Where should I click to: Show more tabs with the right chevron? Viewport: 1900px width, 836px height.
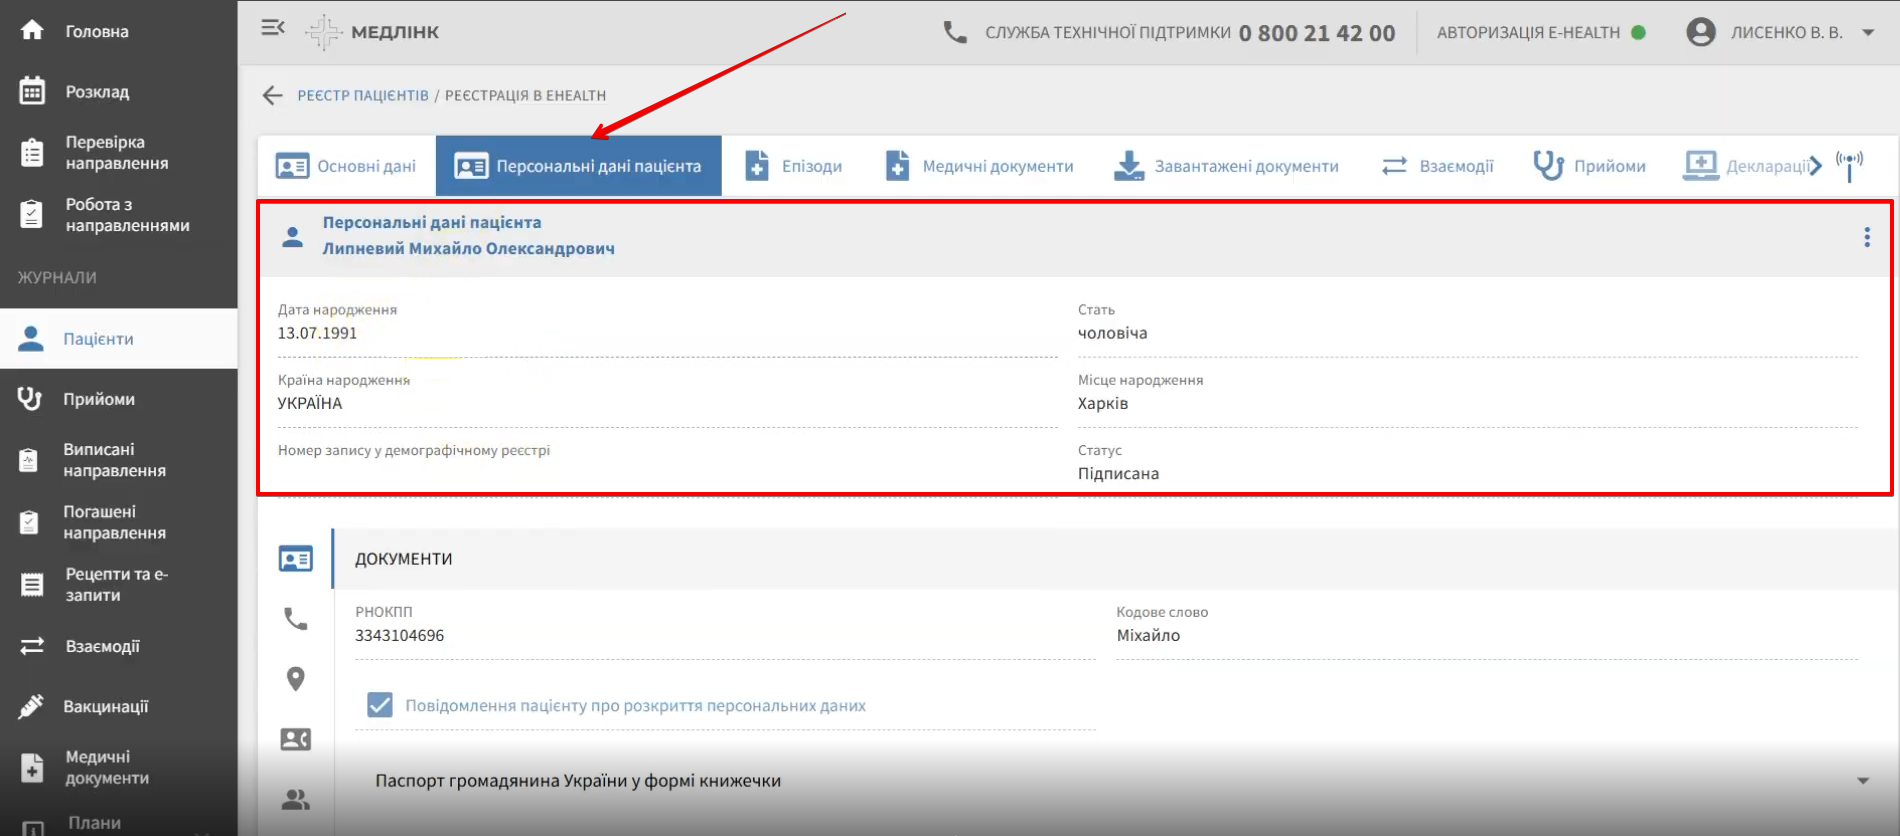[x=1816, y=166]
